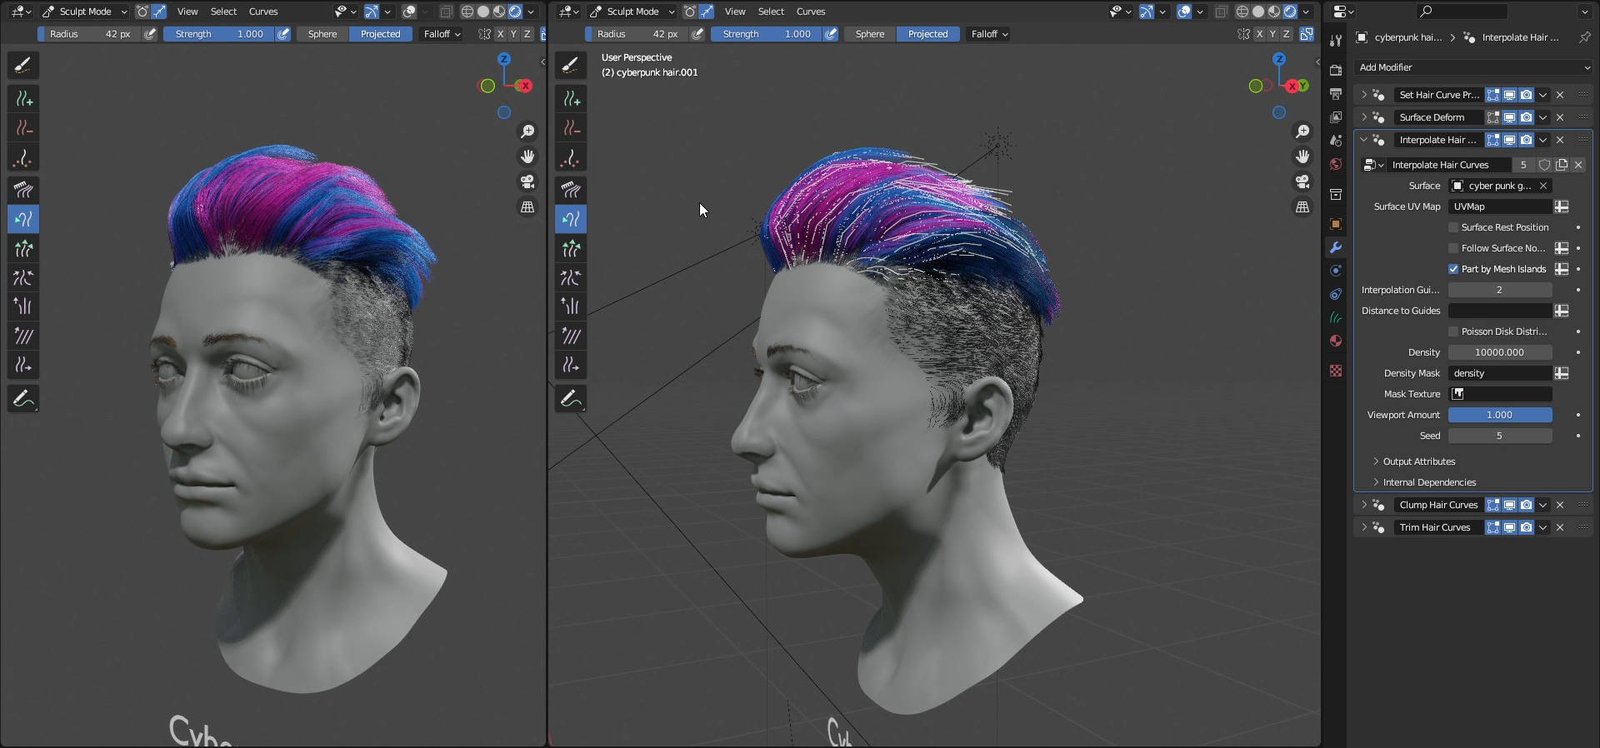The image size is (1600, 748).
Task: Click the Sphere falloff button in left viewport
Action: pyautogui.click(x=322, y=34)
